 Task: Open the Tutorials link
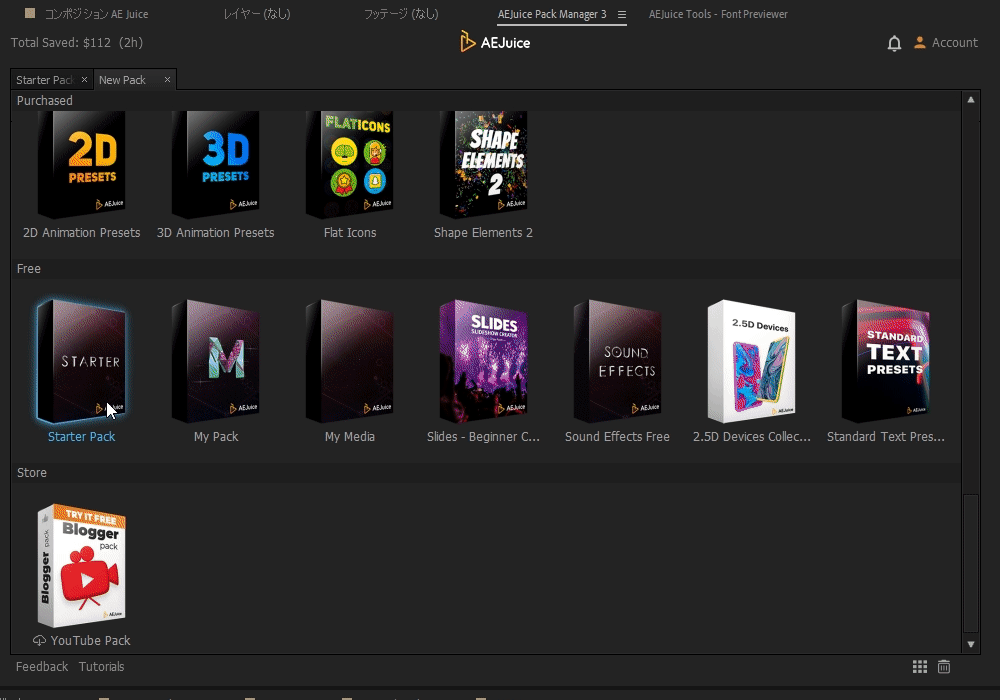[101, 666]
